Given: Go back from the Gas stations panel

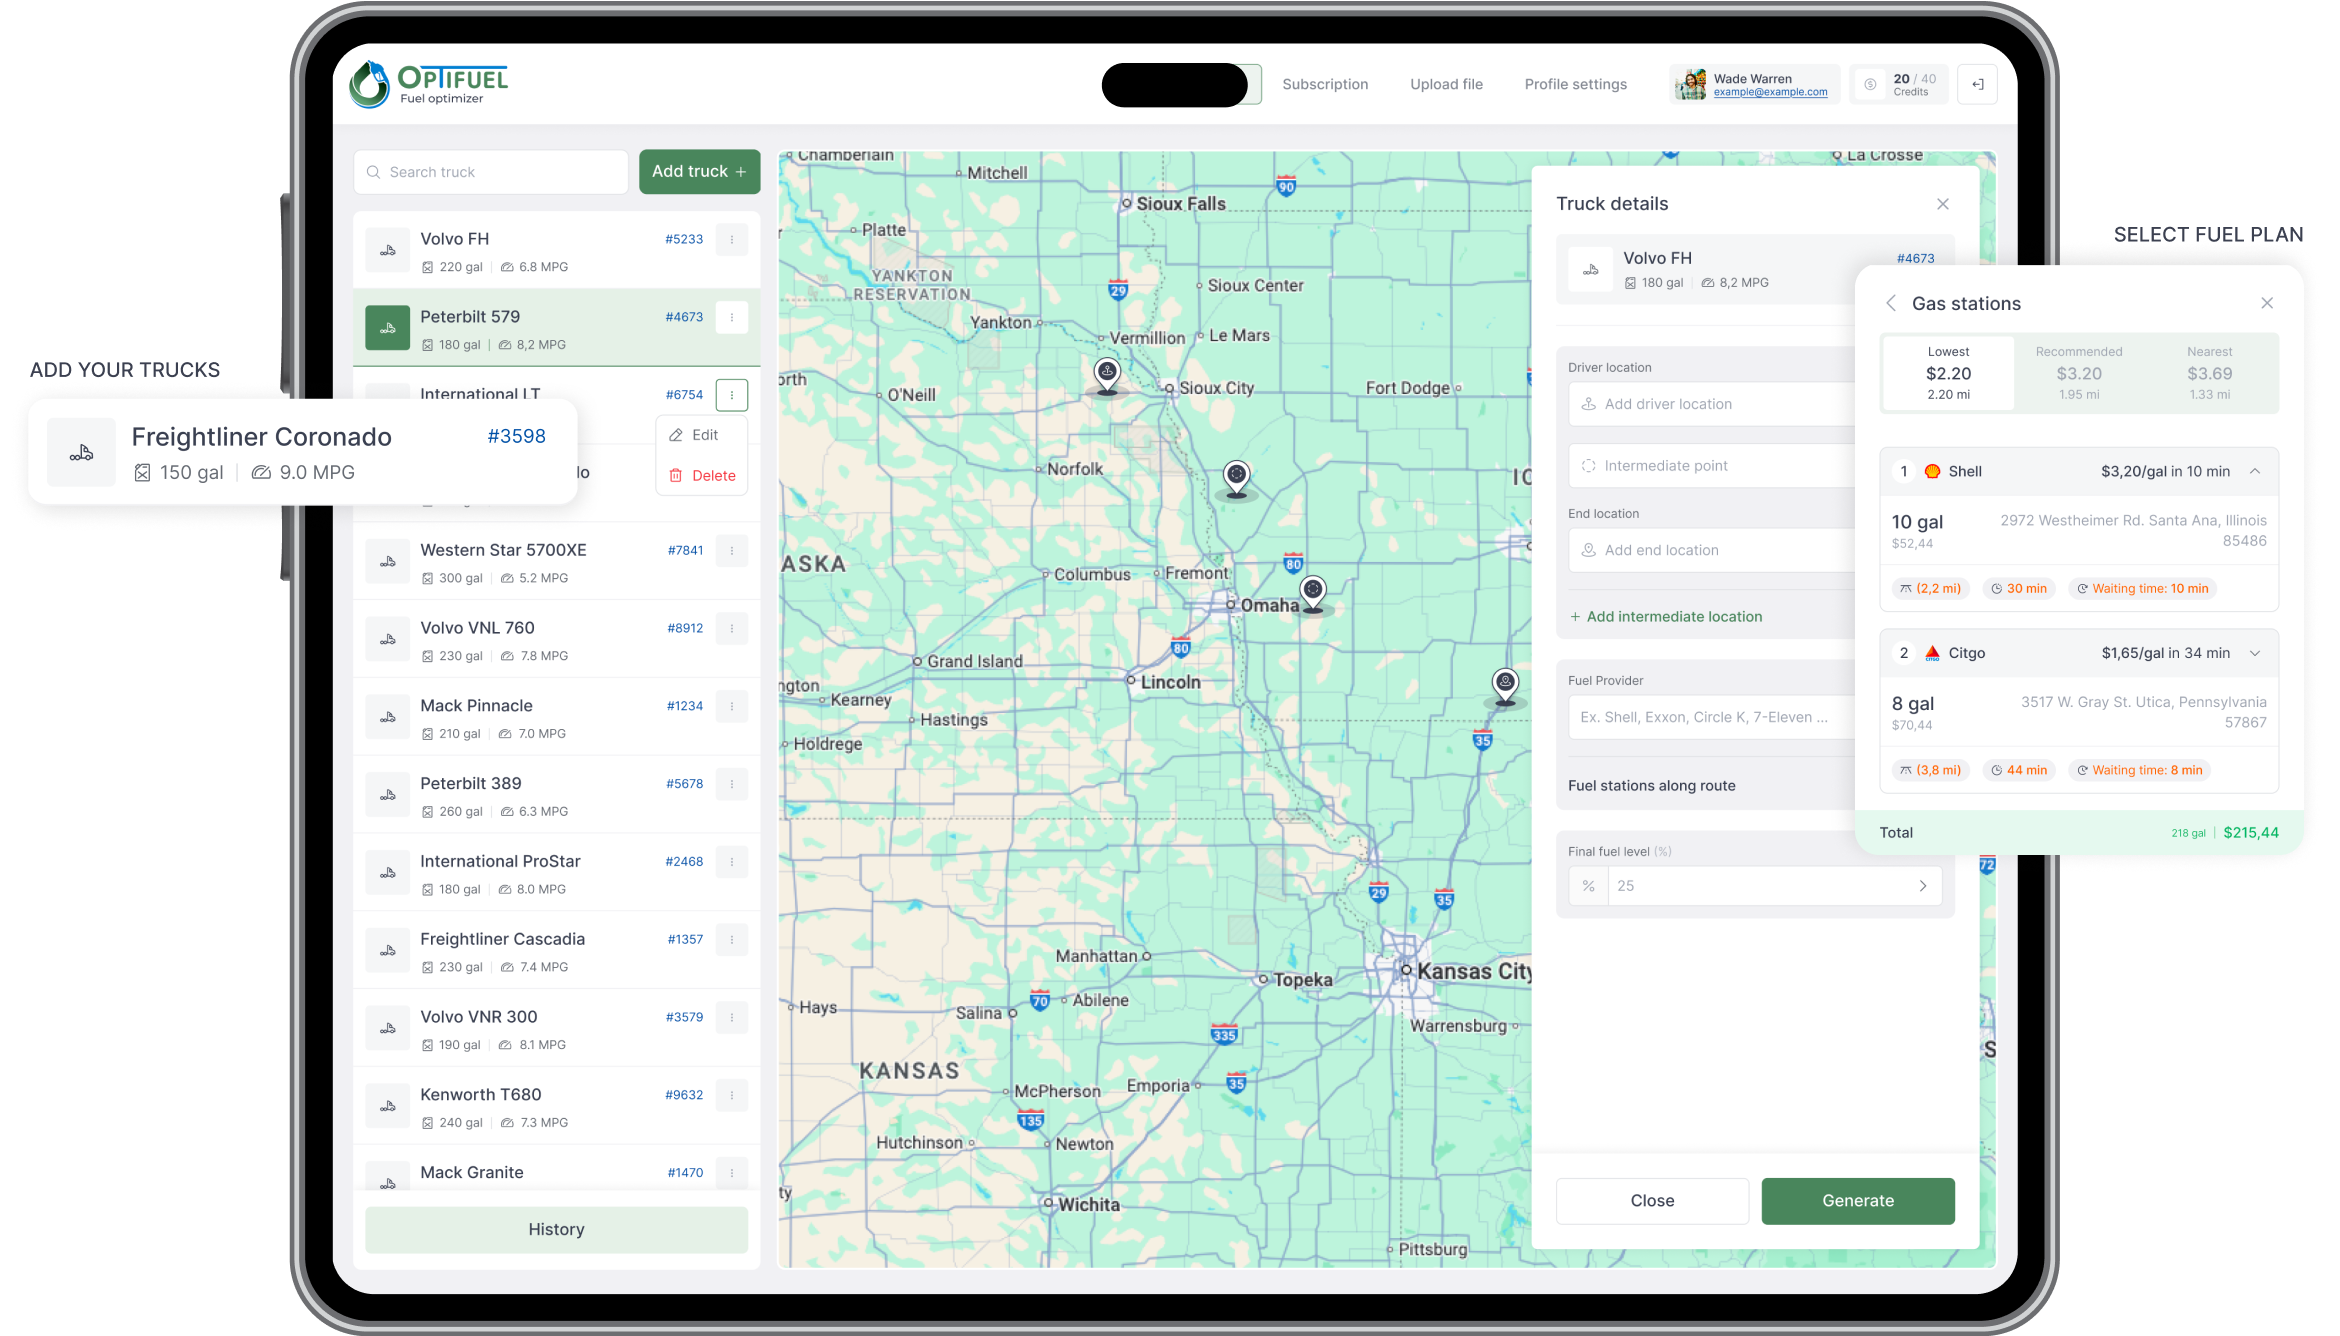Looking at the screenshot, I should [x=1891, y=304].
